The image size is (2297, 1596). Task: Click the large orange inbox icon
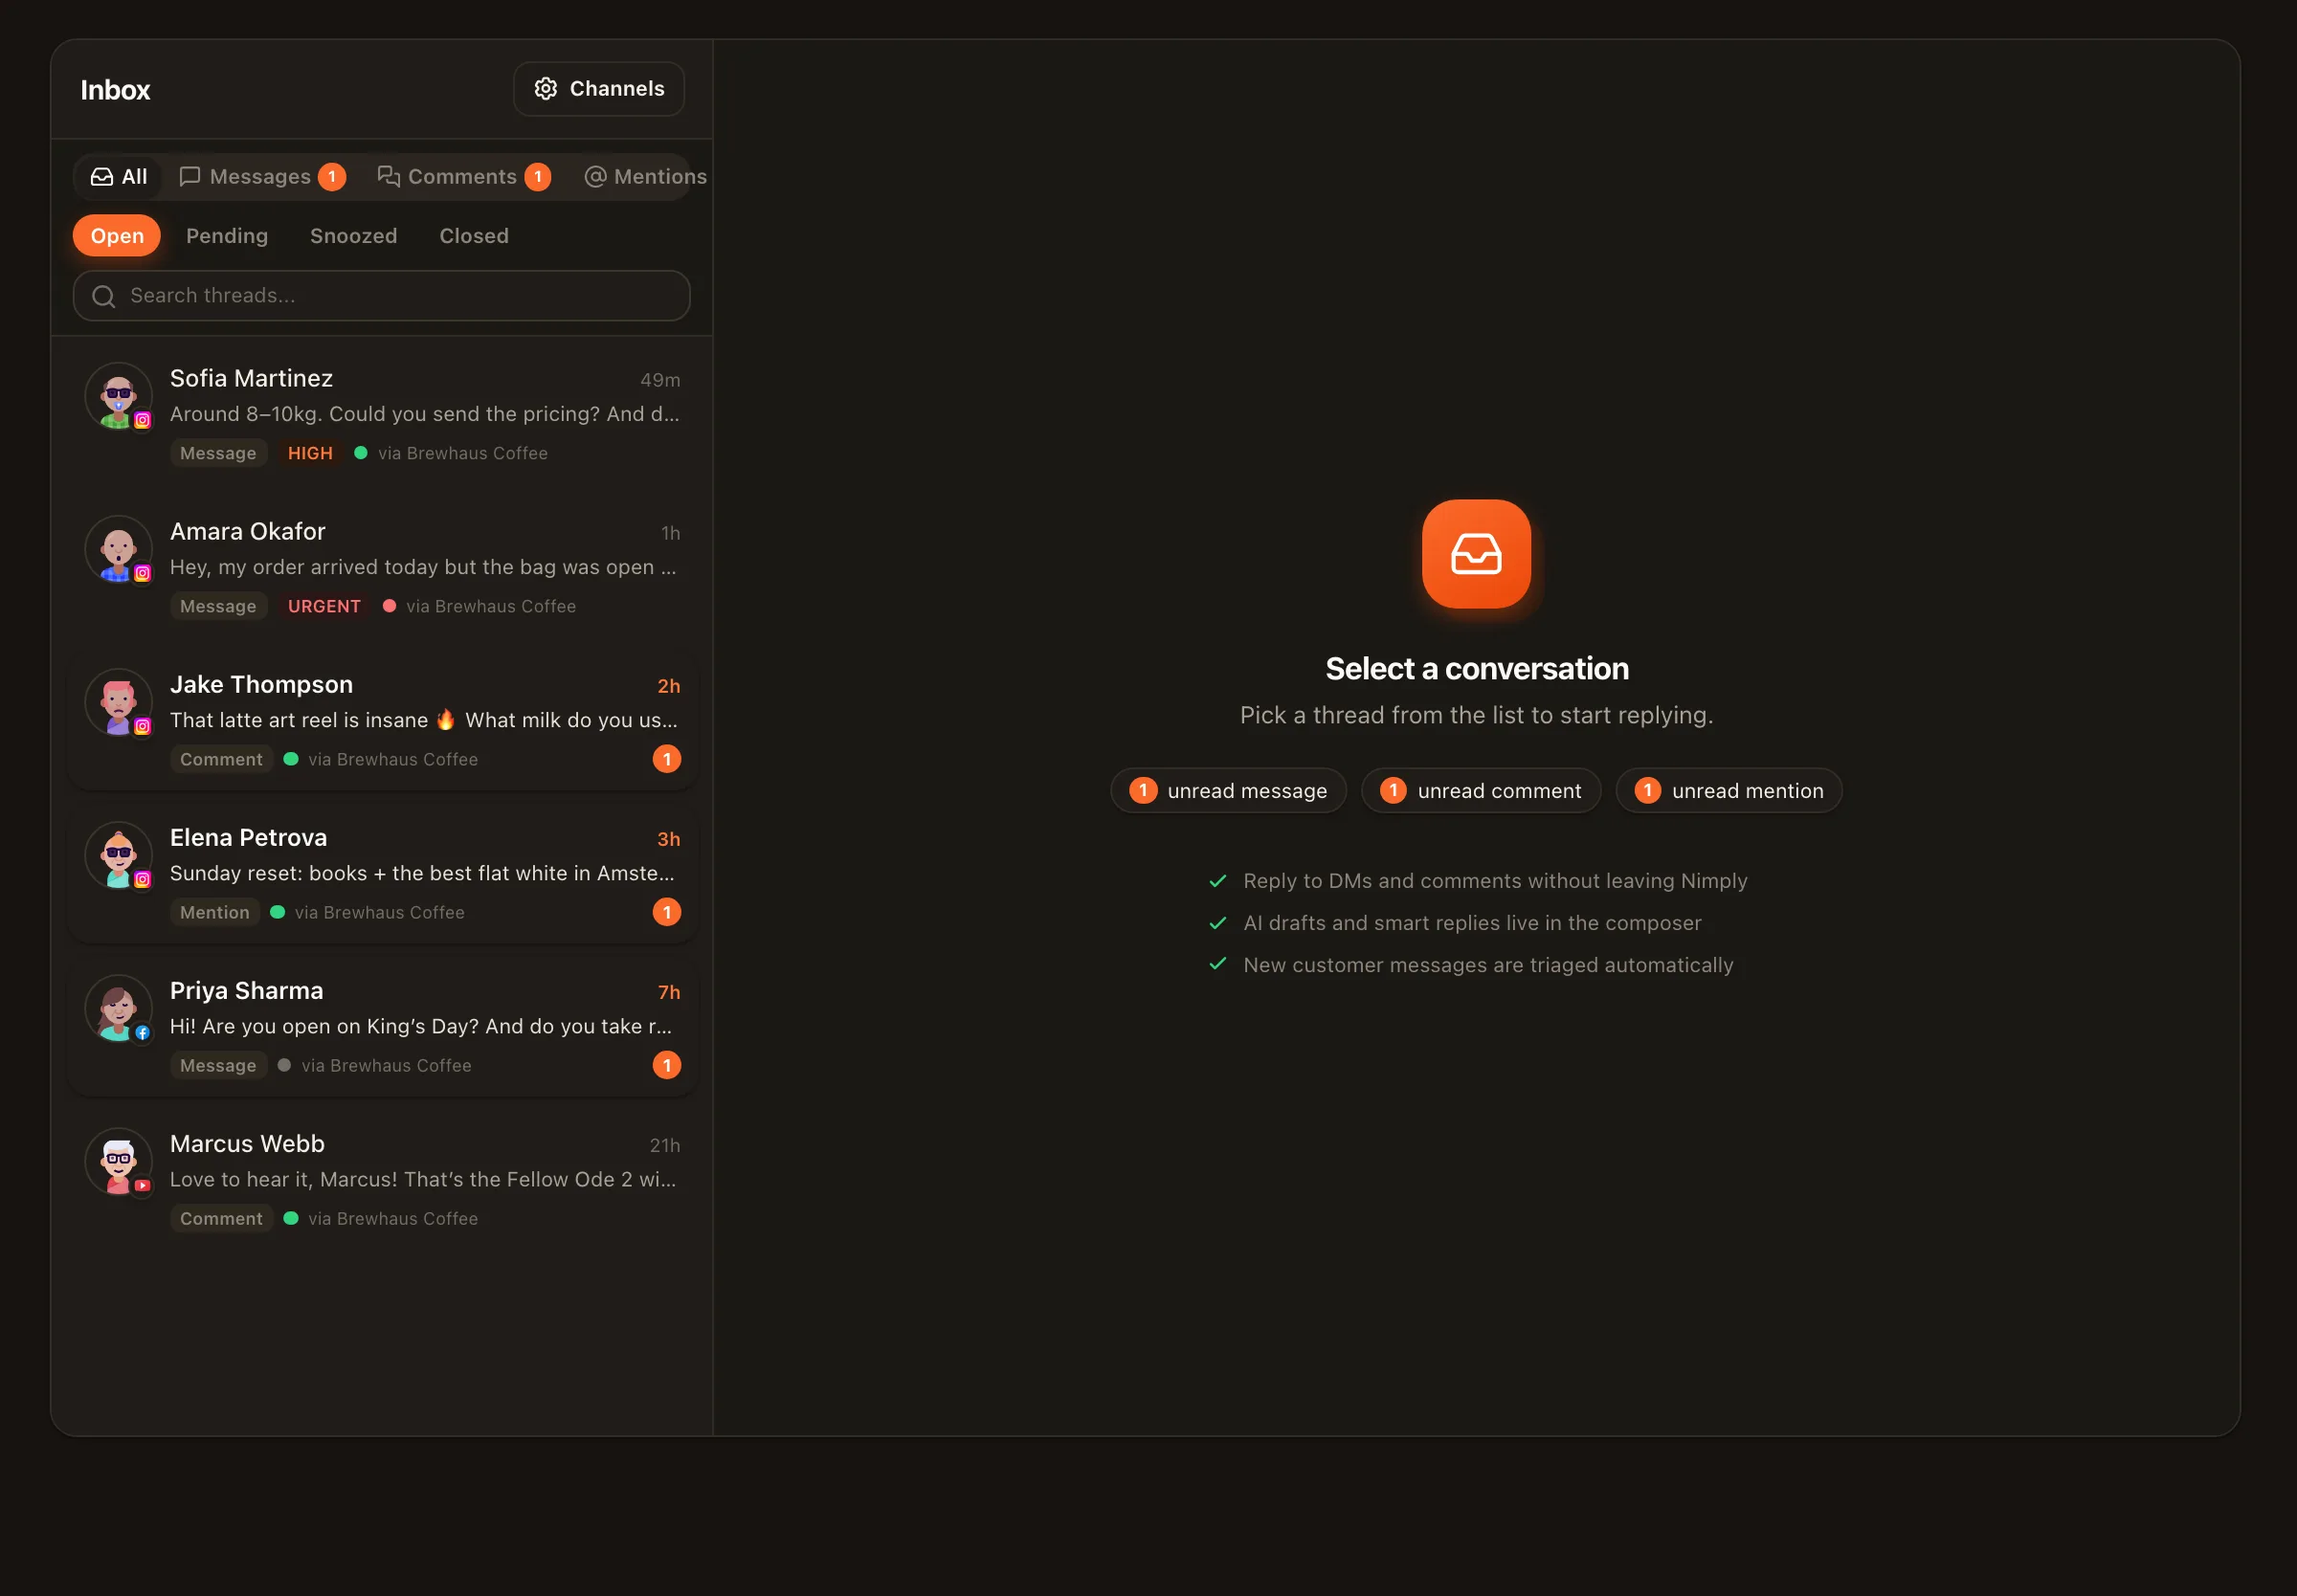[1476, 554]
